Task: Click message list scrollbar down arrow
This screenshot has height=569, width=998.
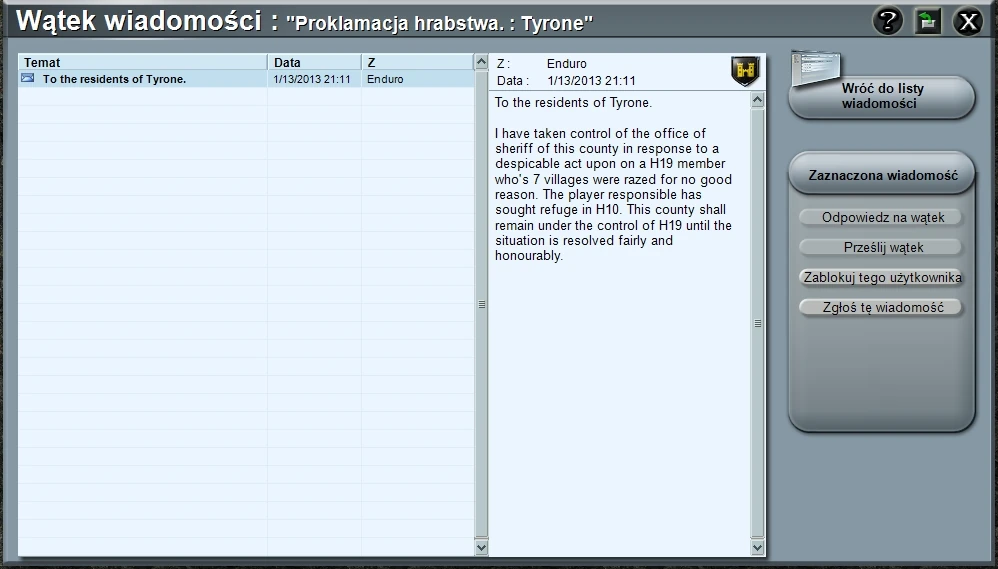Action: [481, 547]
